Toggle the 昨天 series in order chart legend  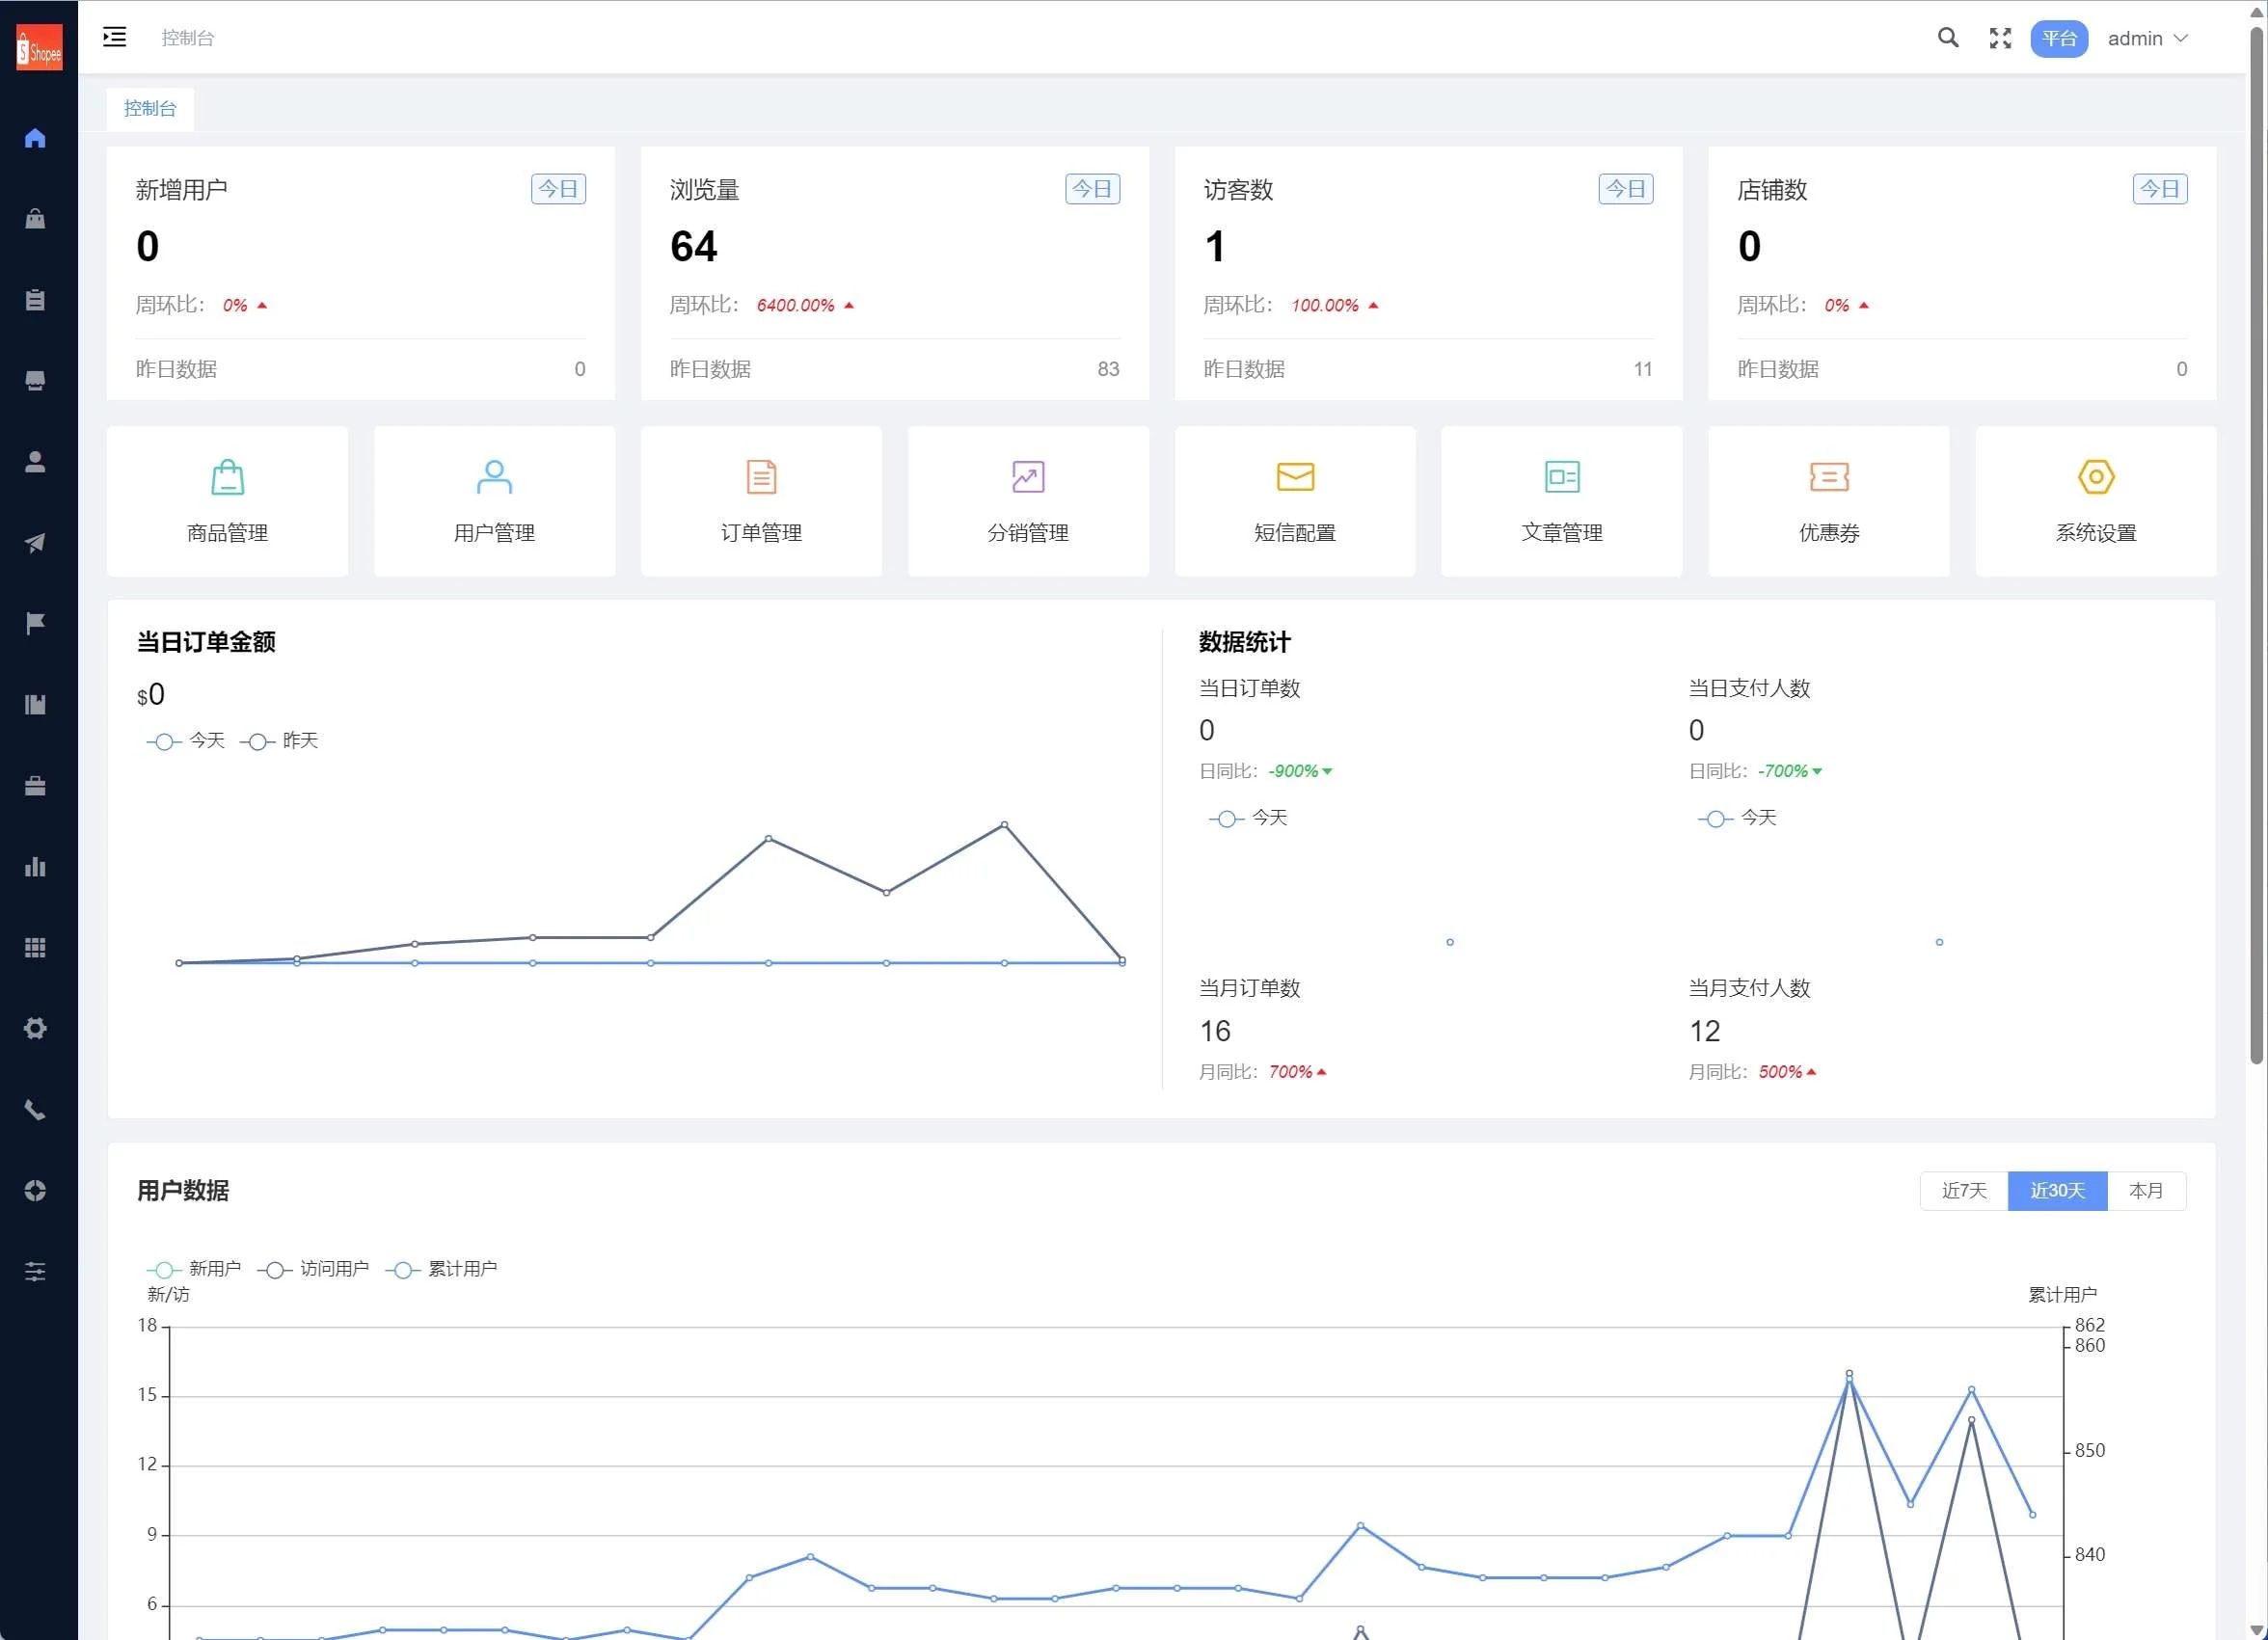click(280, 741)
